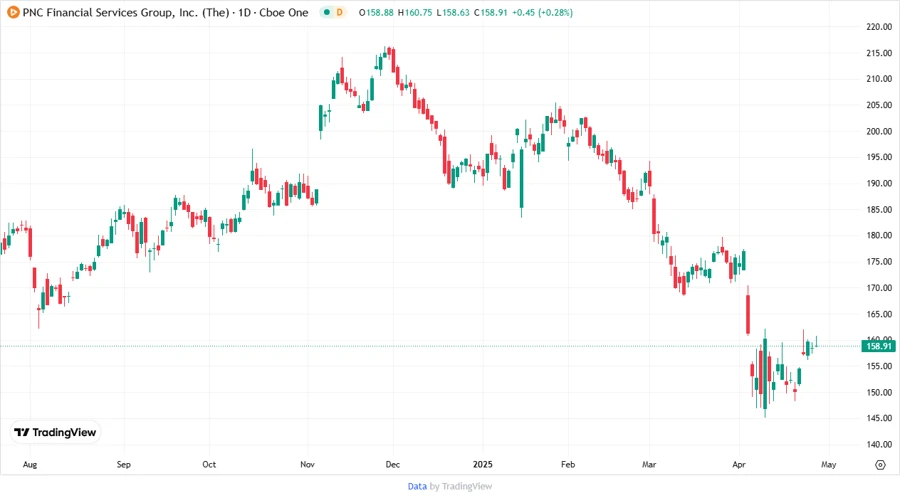The width and height of the screenshot is (900, 498).
Task: Open the Data link below the chart
Action: (417, 487)
